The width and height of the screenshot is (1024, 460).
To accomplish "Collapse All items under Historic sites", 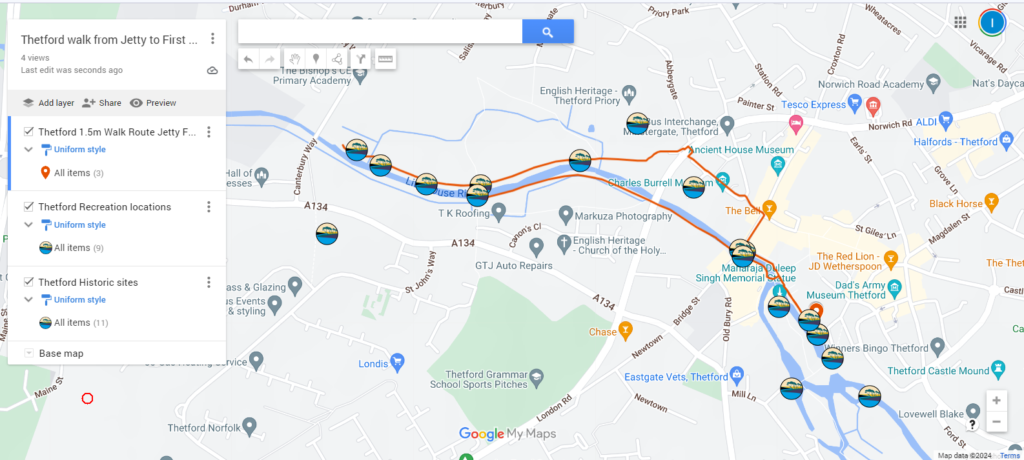I will pyautogui.click(x=28, y=300).
